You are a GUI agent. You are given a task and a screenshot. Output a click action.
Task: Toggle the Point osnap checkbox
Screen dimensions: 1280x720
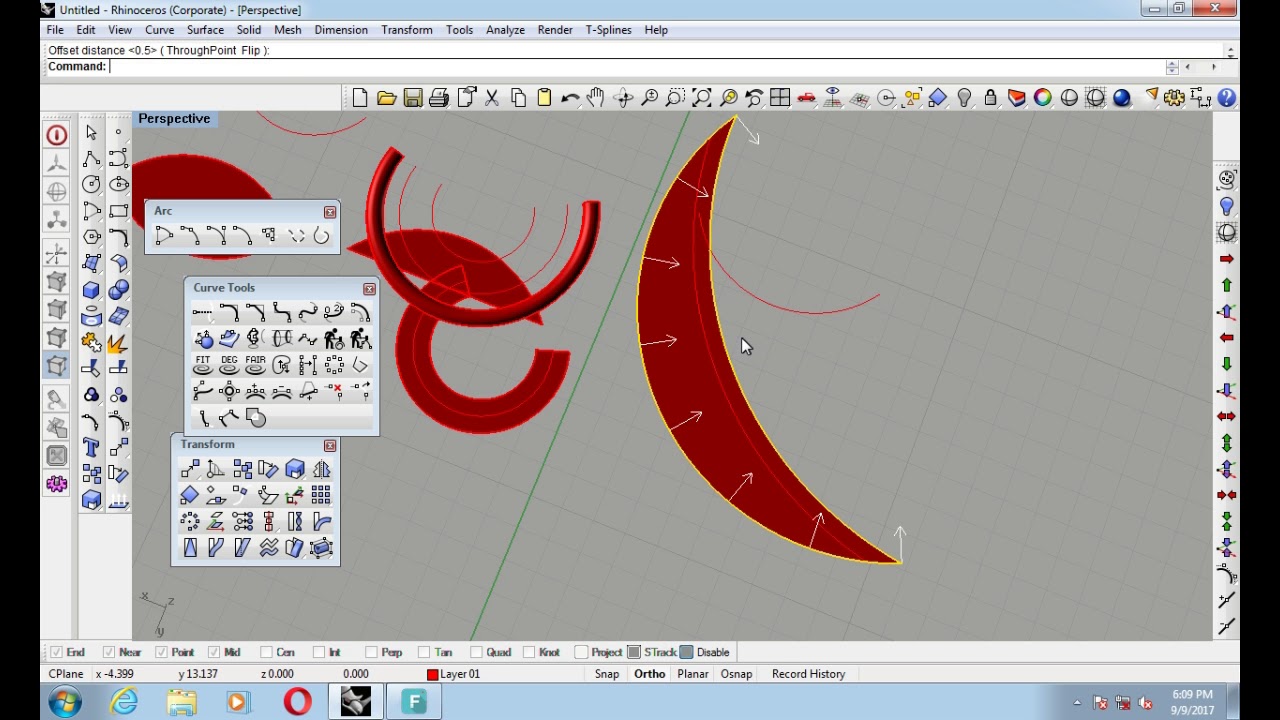(161, 652)
